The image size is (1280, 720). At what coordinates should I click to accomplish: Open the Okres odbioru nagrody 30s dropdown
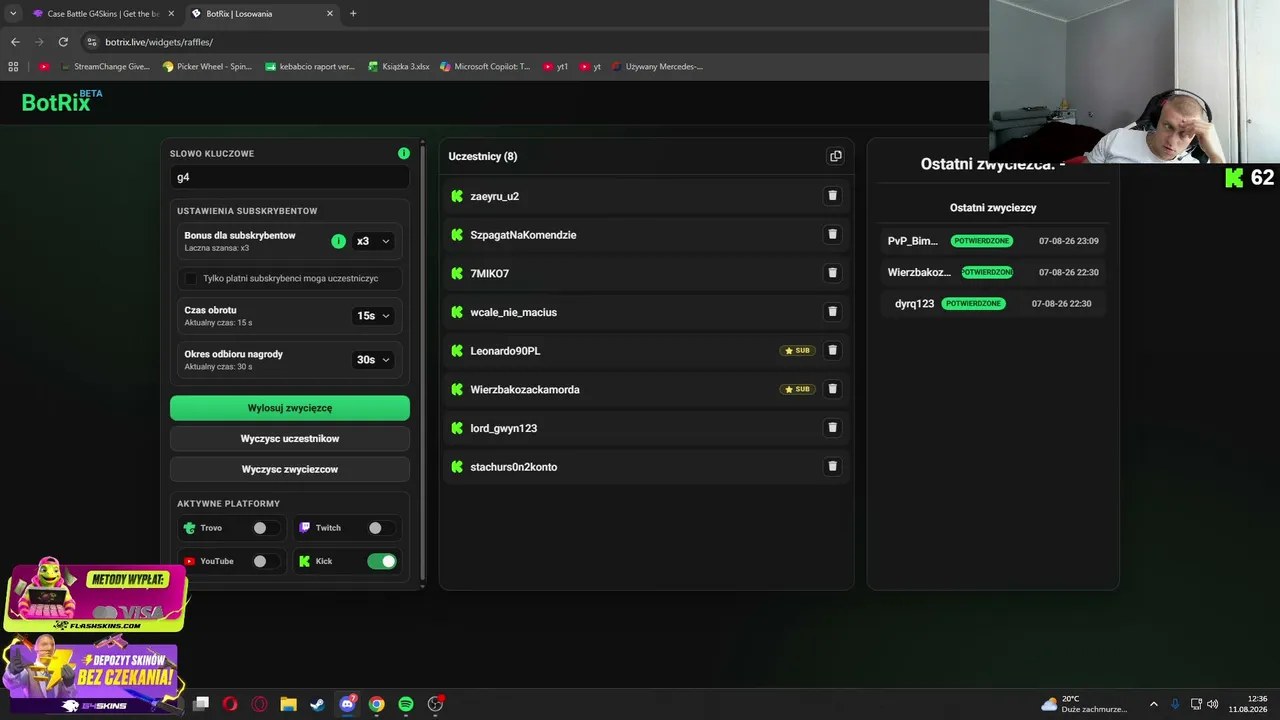click(373, 360)
